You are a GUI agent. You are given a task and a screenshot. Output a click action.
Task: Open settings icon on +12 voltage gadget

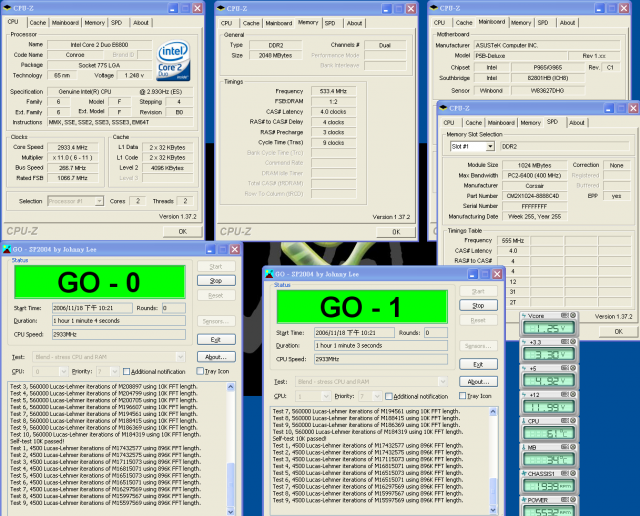tap(565, 394)
